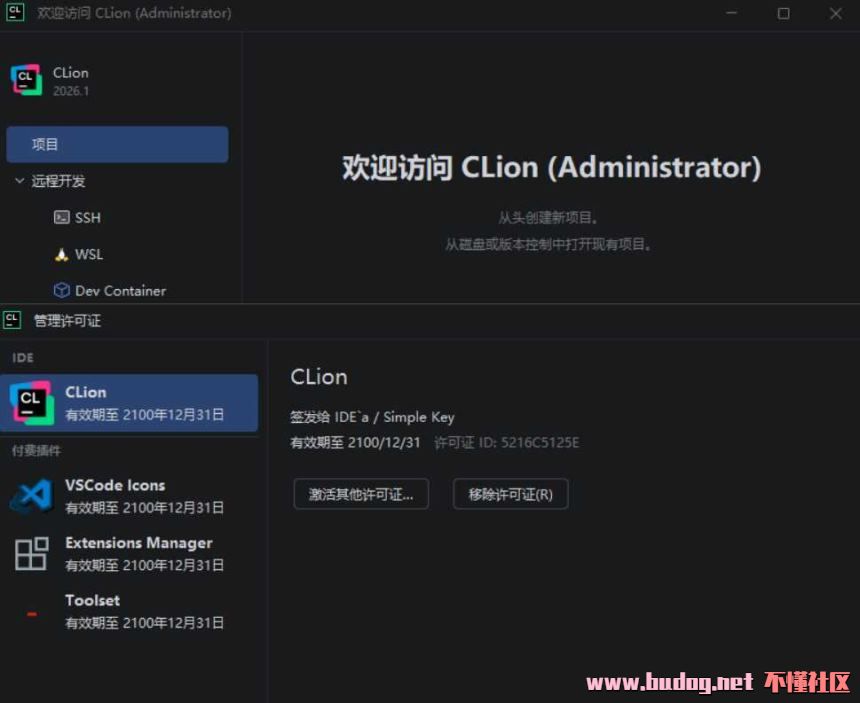Open the 项目 tab in sidebar
This screenshot has width=860, height=703.
coord(117,144)
